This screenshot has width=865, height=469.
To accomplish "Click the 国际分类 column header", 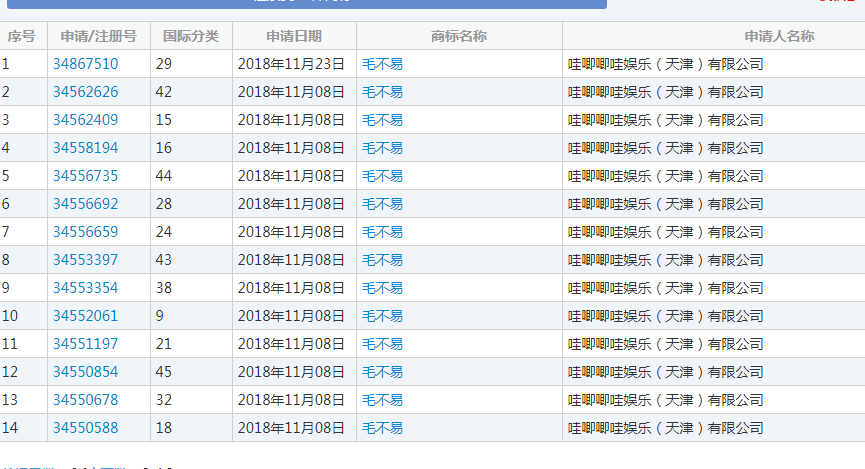I will point(191,36).
